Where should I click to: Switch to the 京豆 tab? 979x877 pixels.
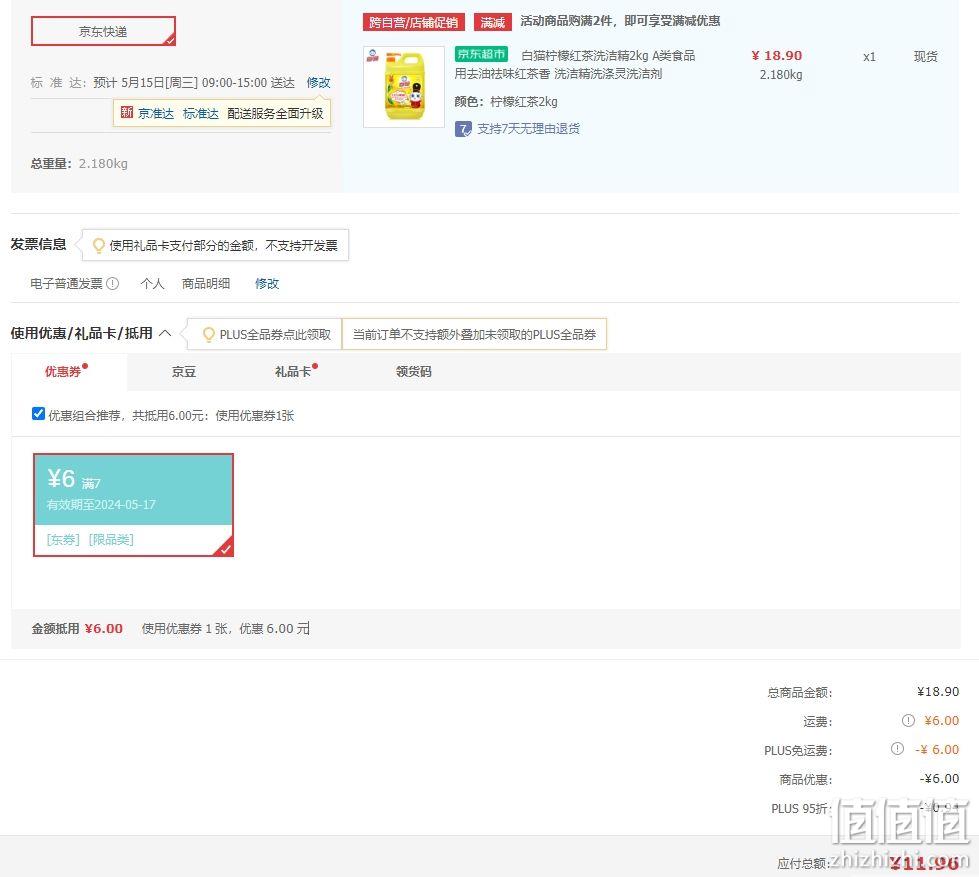click(184, 372)
